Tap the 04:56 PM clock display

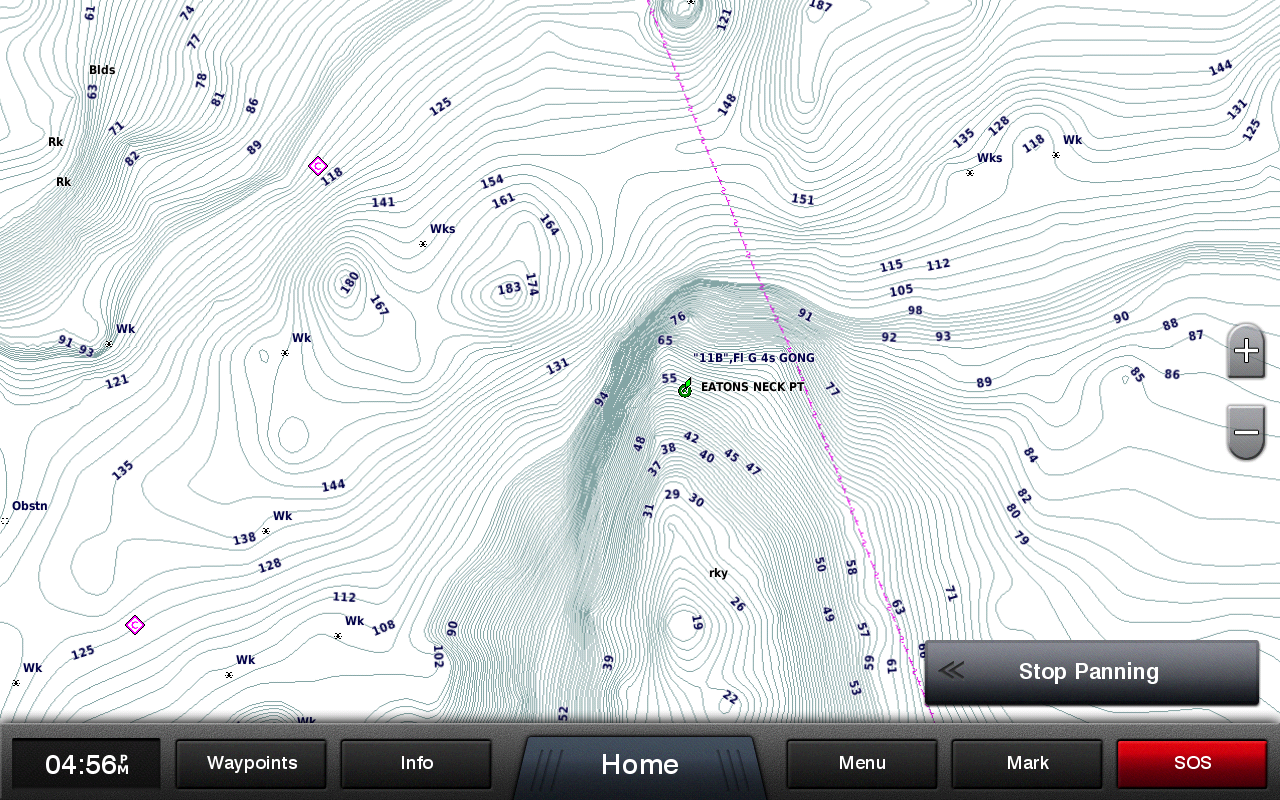pos(86,765)
